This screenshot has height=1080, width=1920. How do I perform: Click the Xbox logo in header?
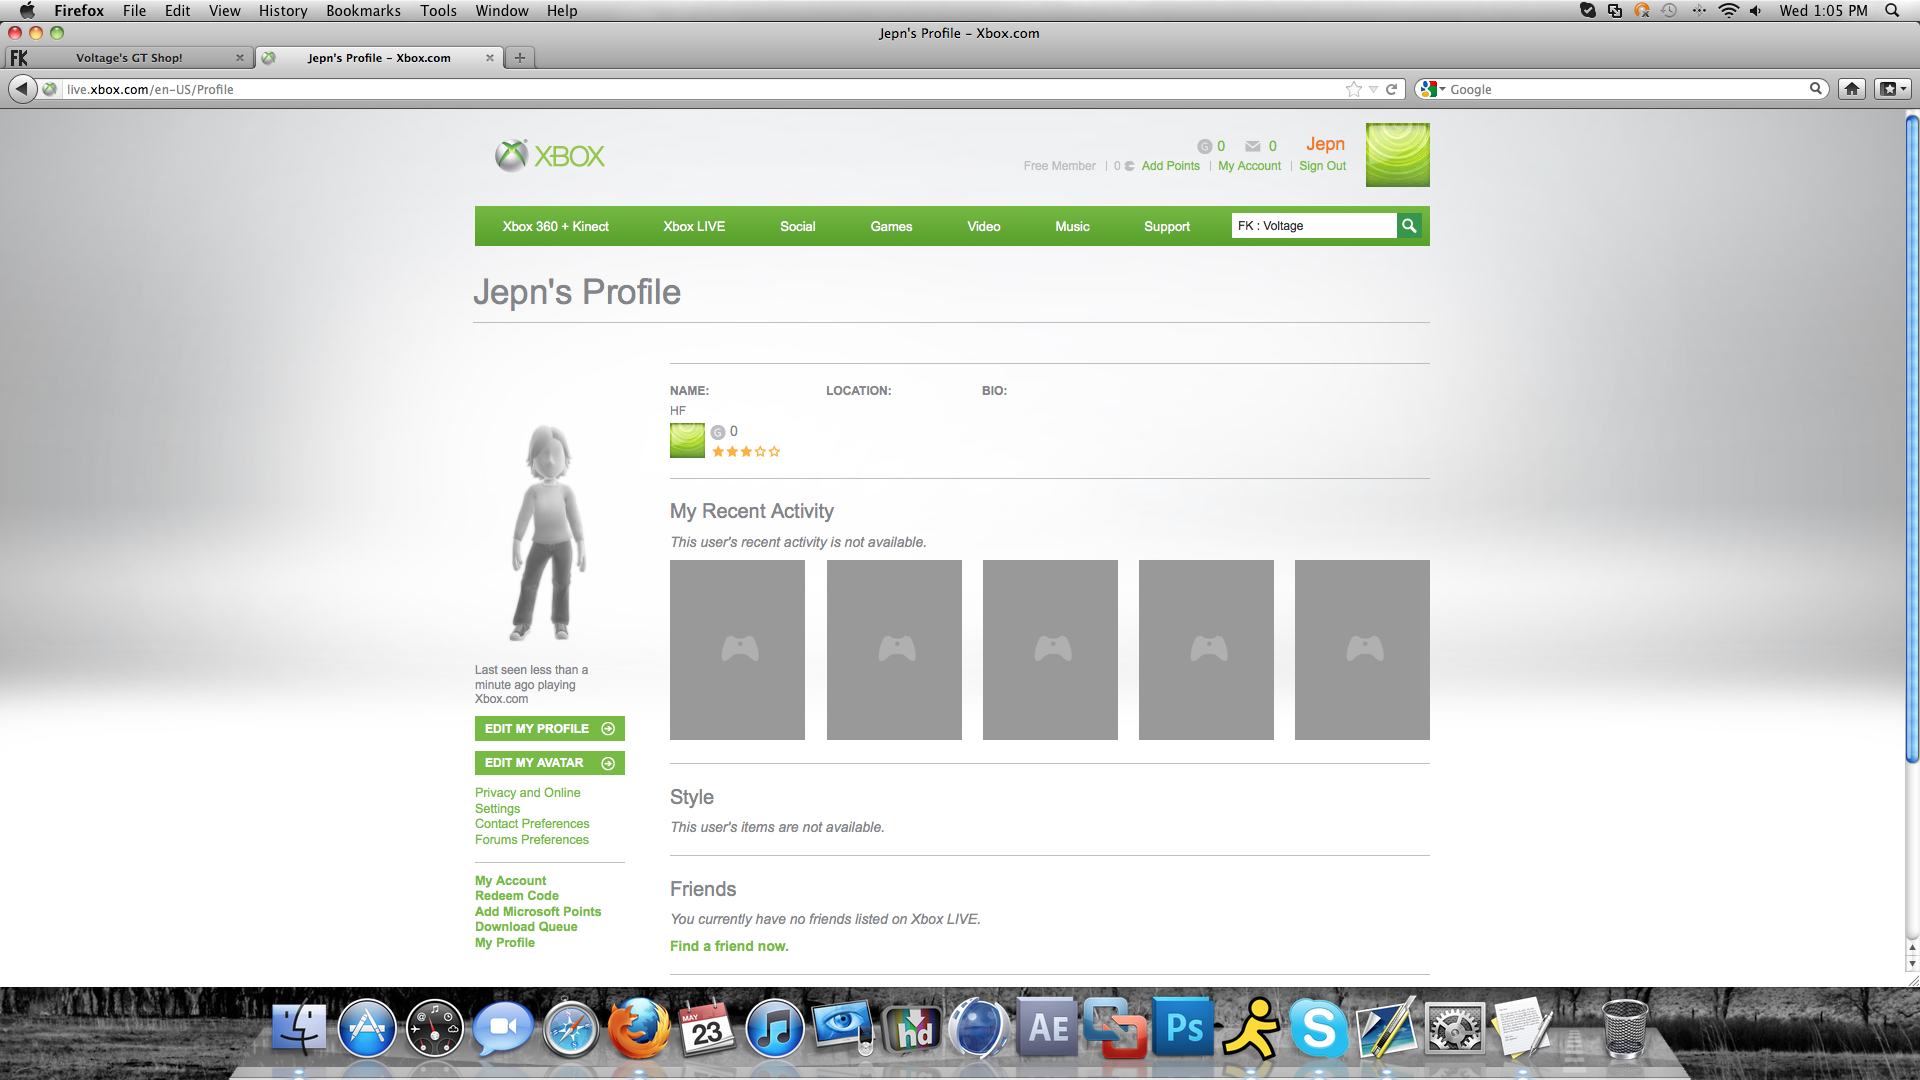coord(550,156)
